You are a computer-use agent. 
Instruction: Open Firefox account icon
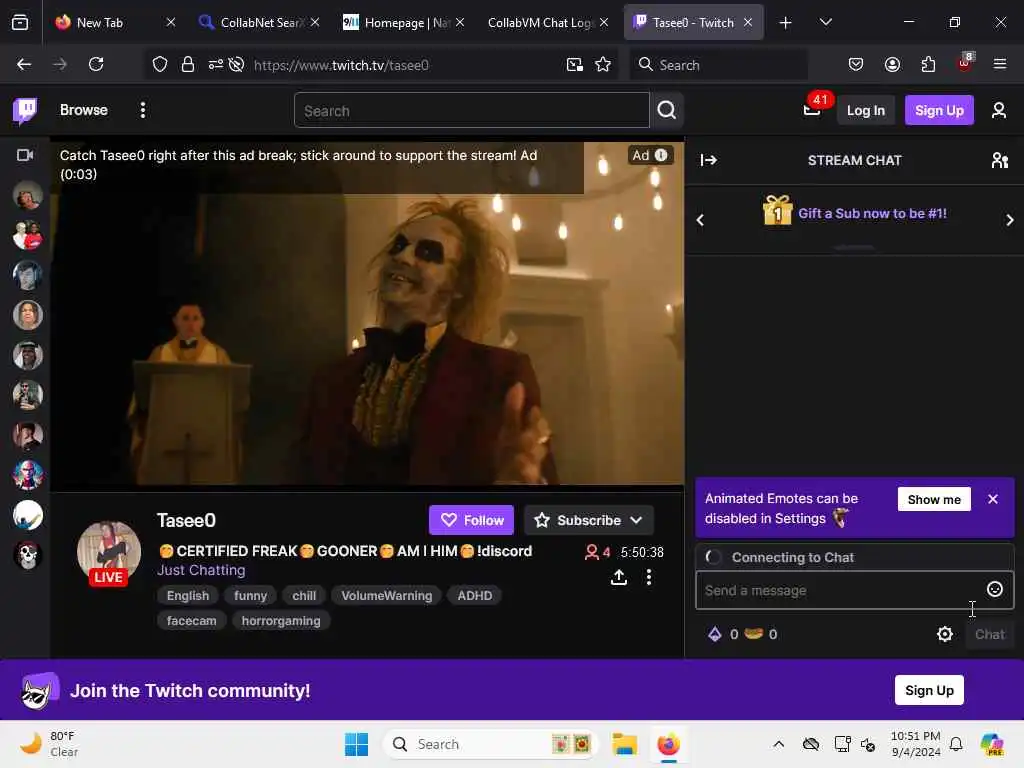click(x=892, y=64)
